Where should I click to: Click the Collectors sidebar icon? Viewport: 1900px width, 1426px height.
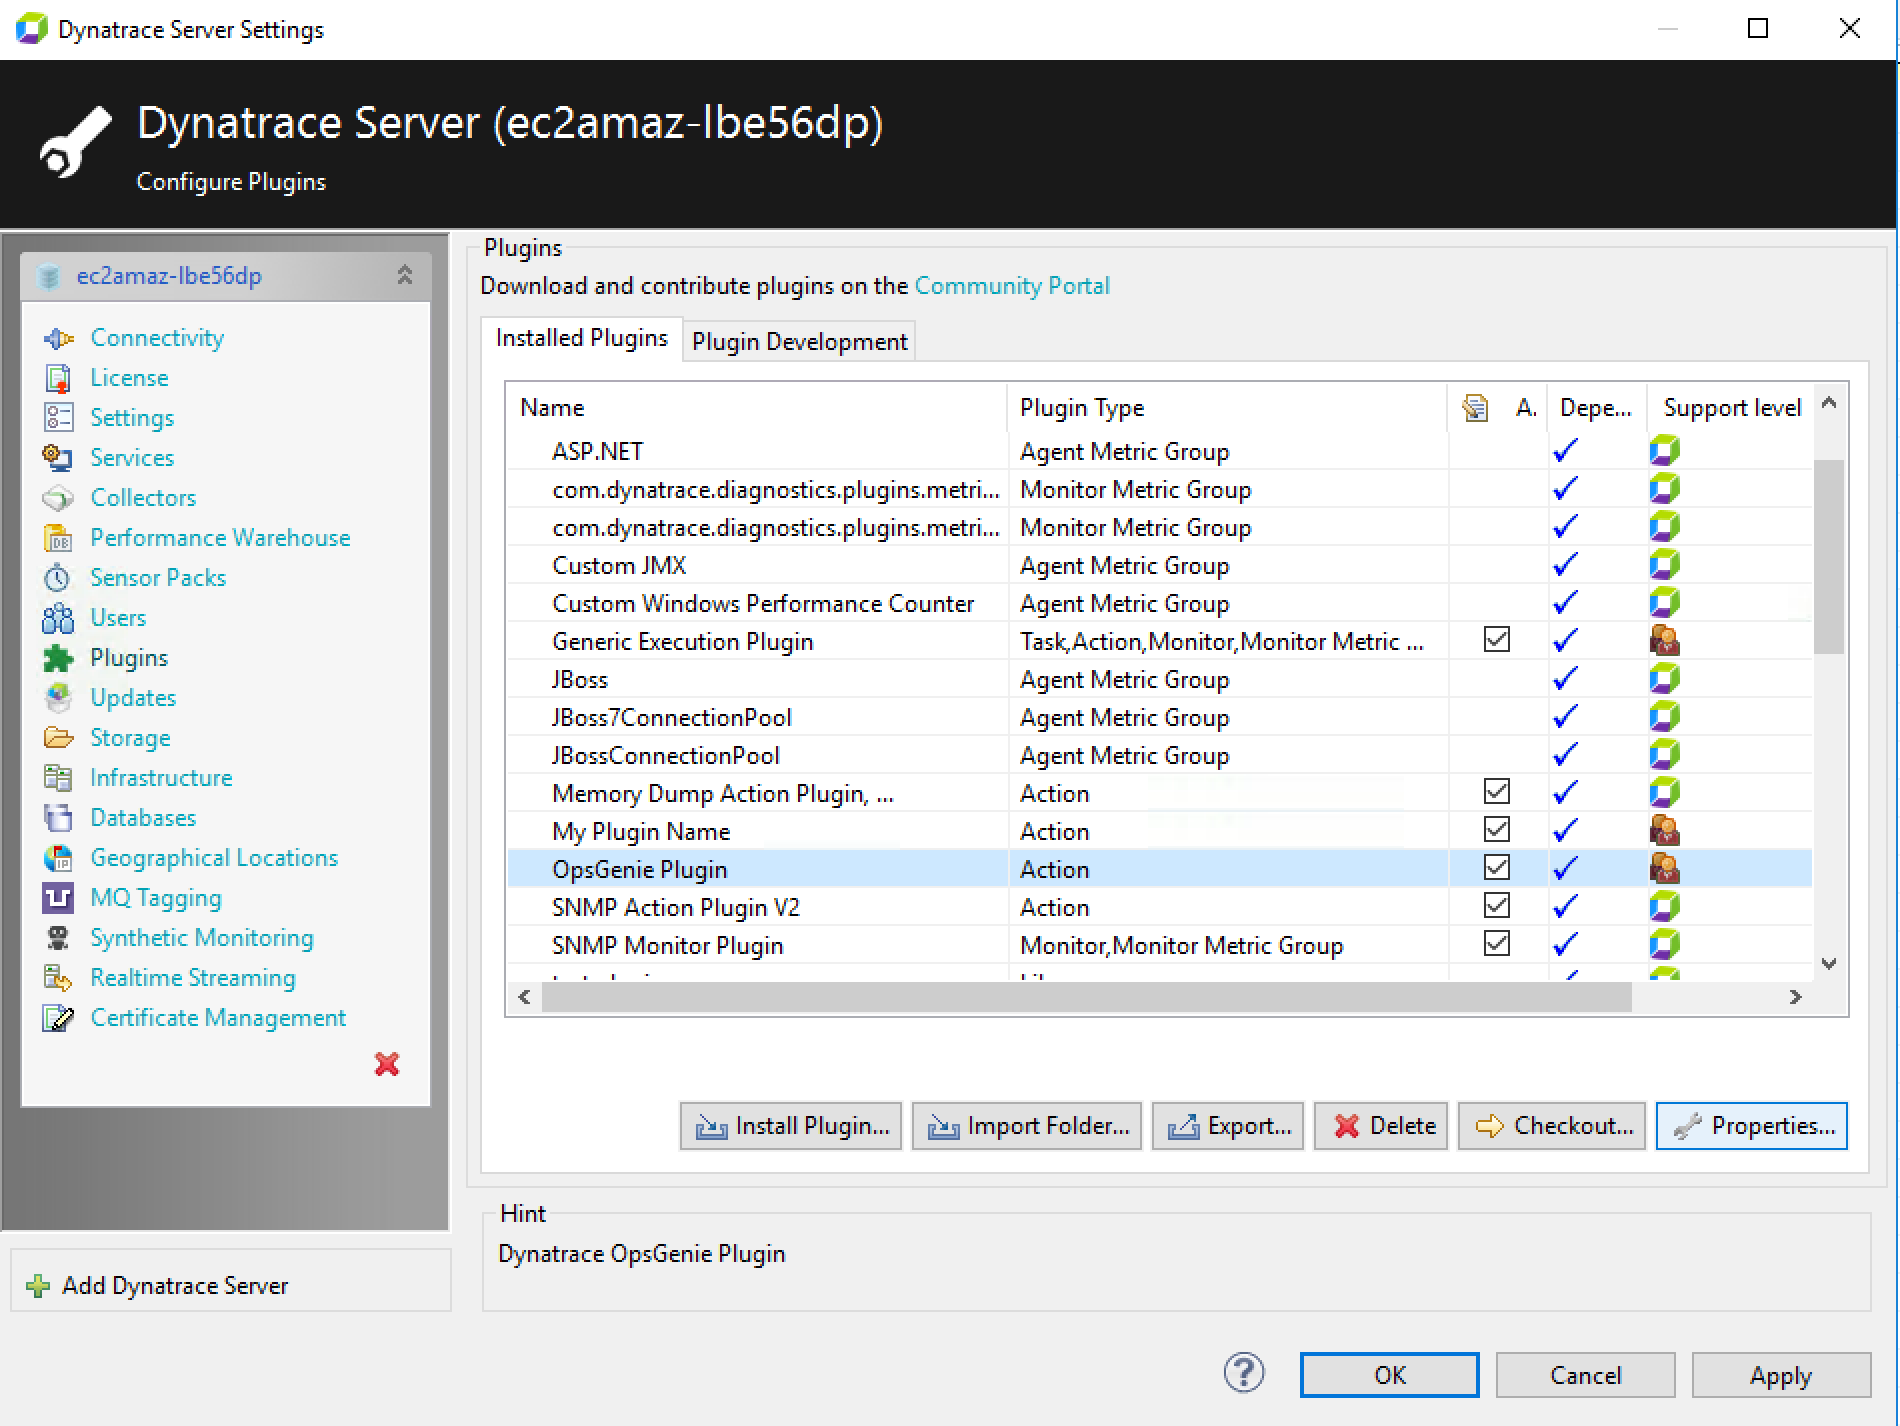[58, 498]
